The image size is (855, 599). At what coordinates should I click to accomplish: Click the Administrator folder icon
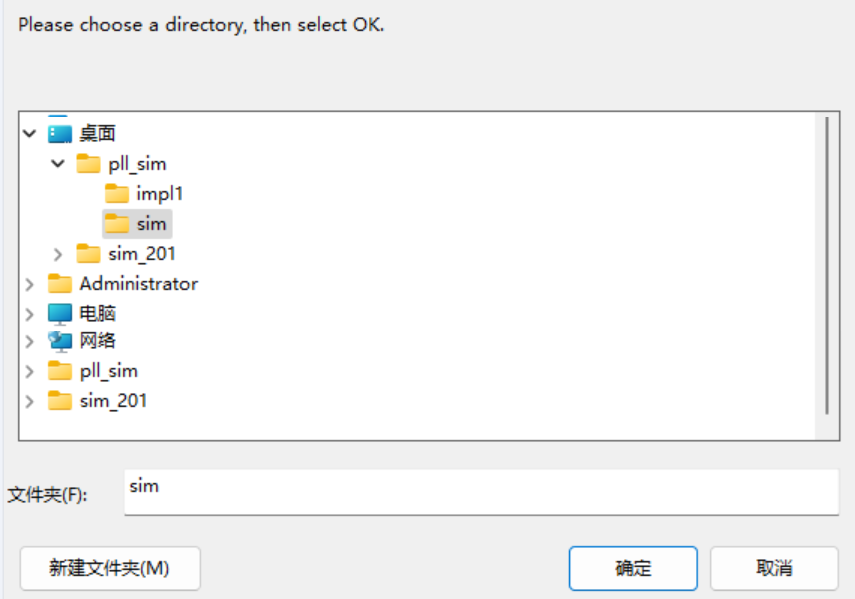59,283
